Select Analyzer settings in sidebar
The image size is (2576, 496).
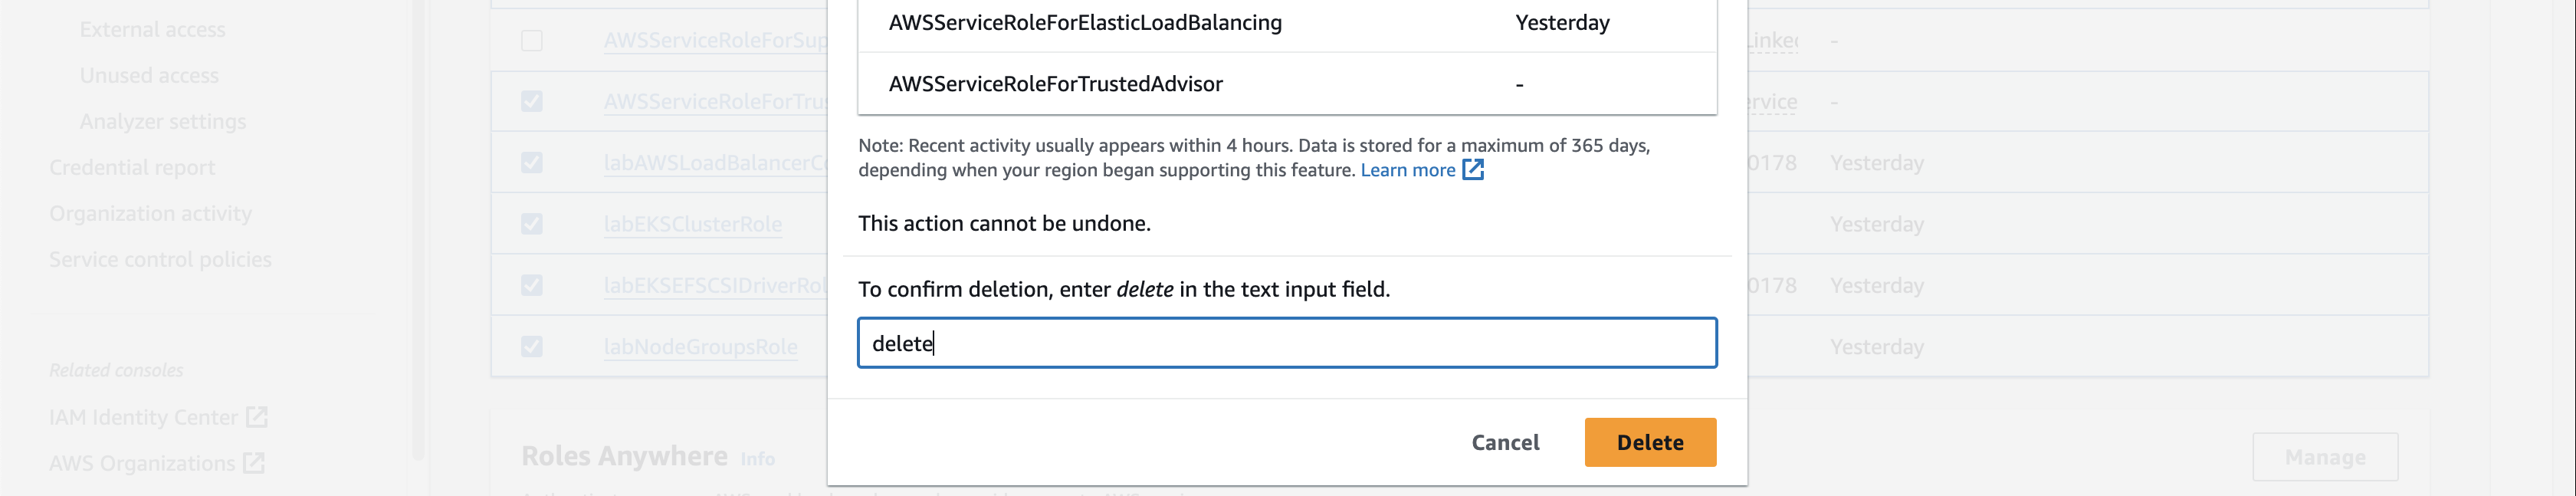163,121
